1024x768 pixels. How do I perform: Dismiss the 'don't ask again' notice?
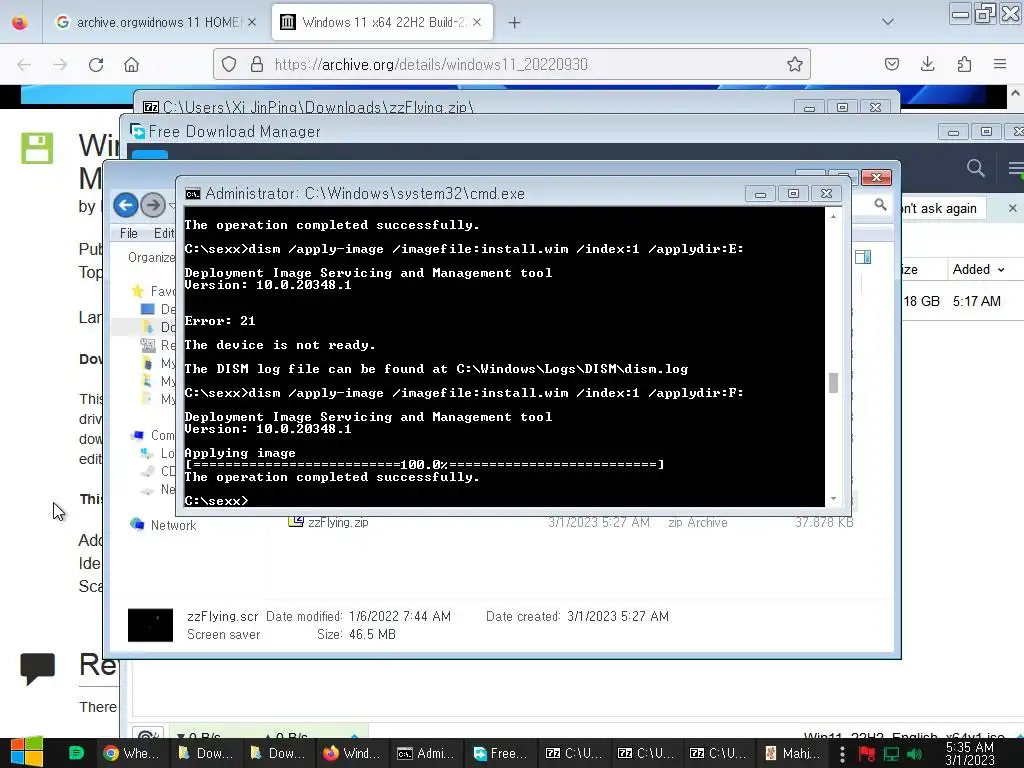[x=1012, y=208]
